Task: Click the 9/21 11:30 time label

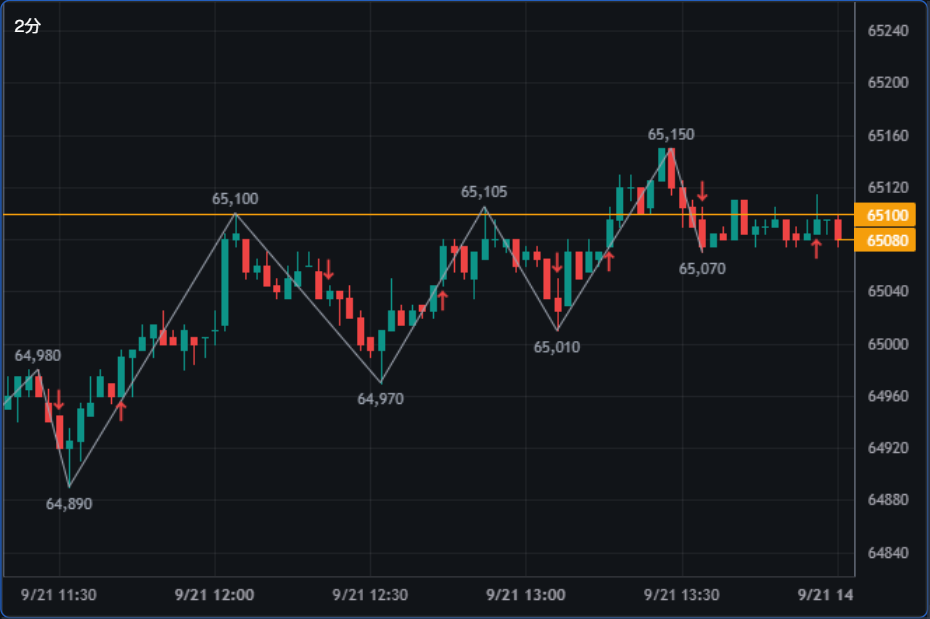Action: [59, 595]
